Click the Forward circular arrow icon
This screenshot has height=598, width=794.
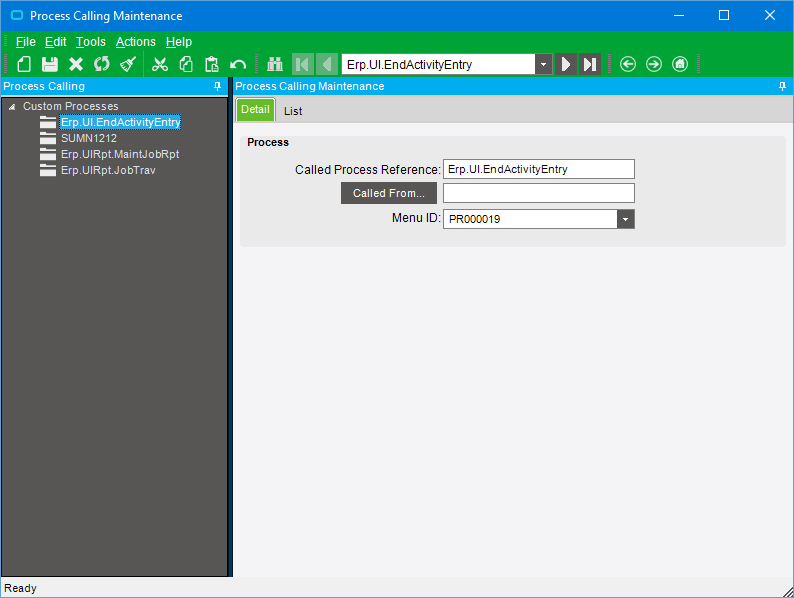654,64
